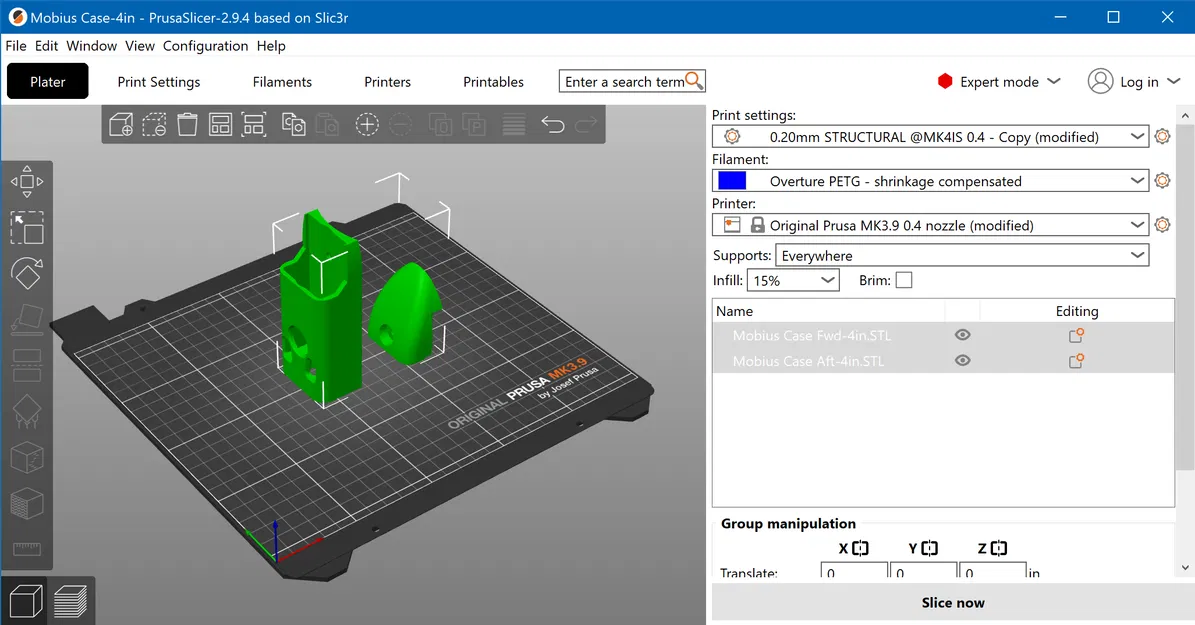Open the Window menu
The width and height of the screenshot is (1195, 625).
(x=91, y=46)
